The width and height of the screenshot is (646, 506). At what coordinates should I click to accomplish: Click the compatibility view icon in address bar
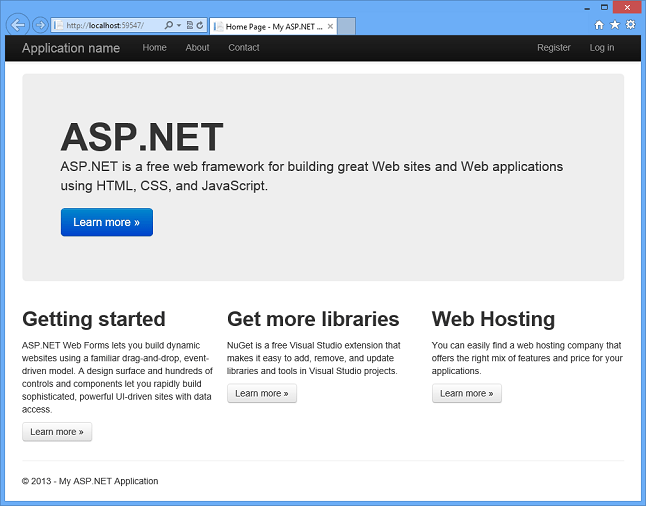click(x=190, y=24)
